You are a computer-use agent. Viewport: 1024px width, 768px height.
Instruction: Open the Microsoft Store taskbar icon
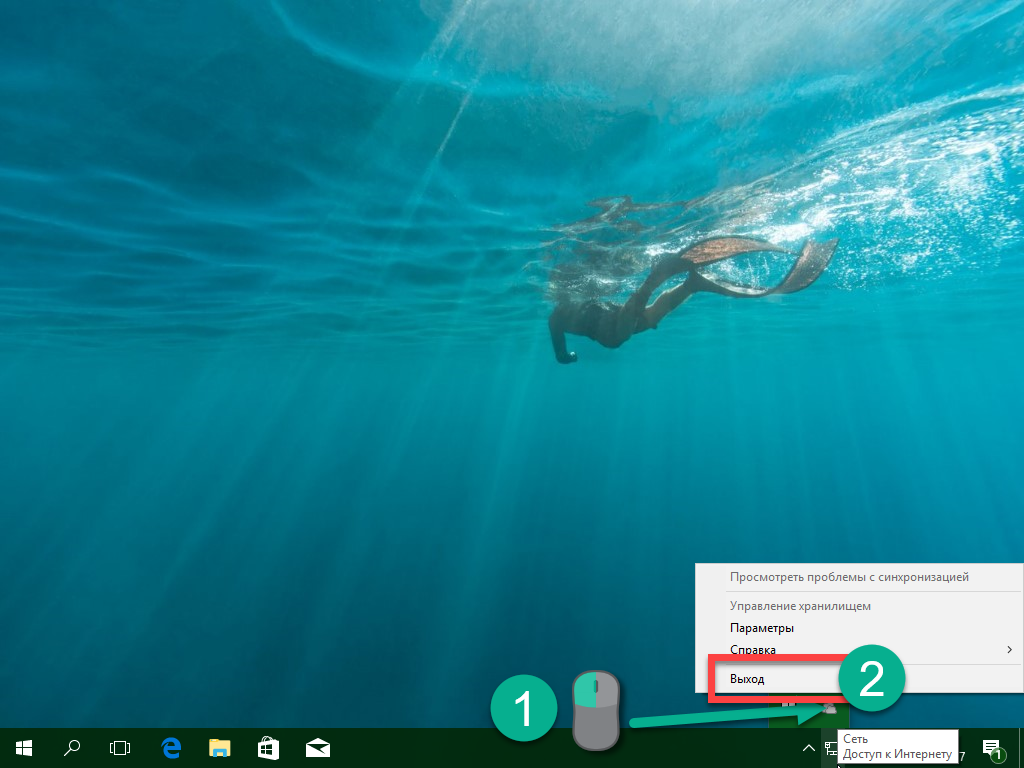(269, 747)
